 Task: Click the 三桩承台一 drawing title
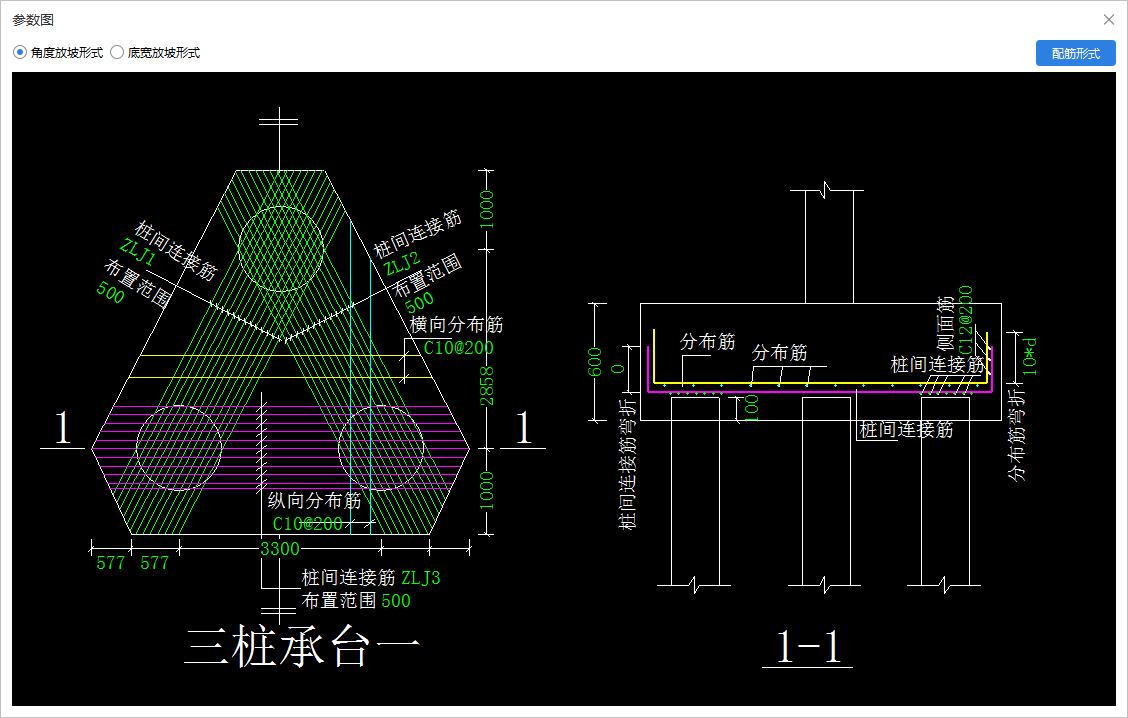303,647
